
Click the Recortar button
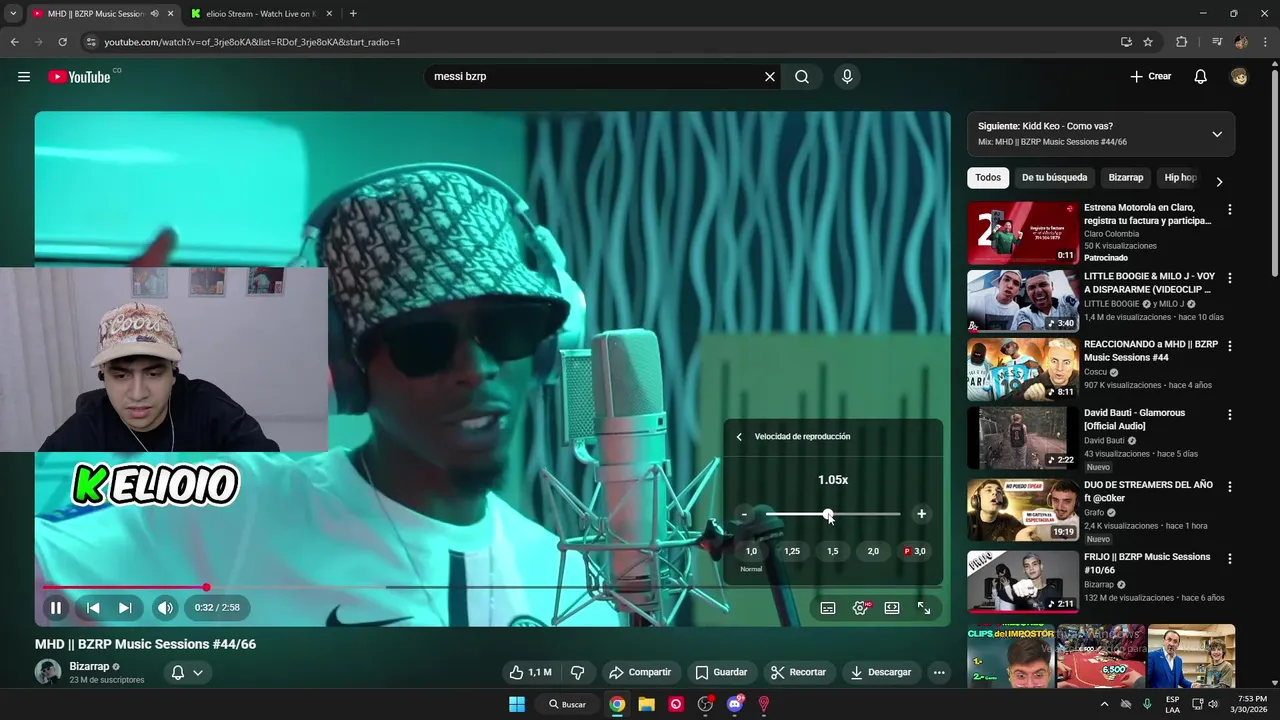(798, 672)
